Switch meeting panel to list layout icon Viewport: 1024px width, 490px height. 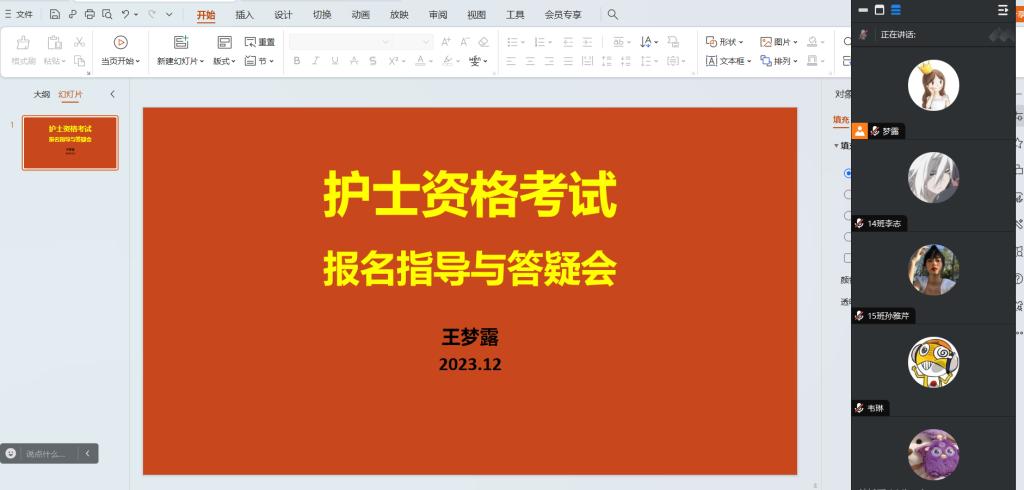coord(895,10)
